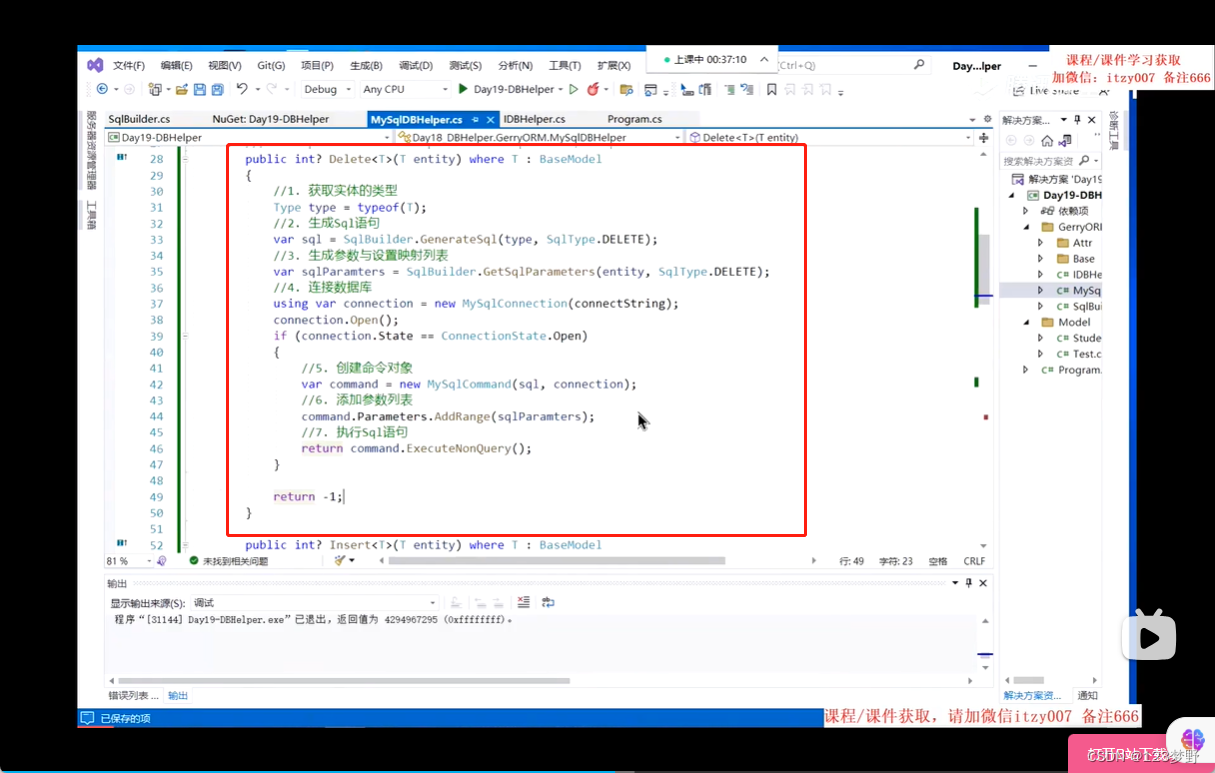Save the current file with disk icon
This screenshot has width=1215, height=773.
(200, 89)
